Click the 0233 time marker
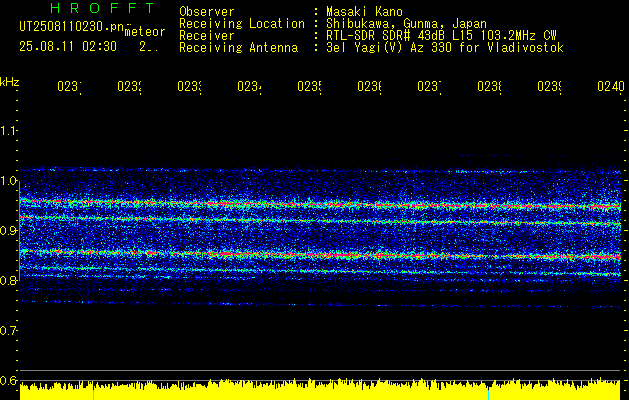Image resolution: width=629 pixels, height=400 pixels. (x=190, y=86)
